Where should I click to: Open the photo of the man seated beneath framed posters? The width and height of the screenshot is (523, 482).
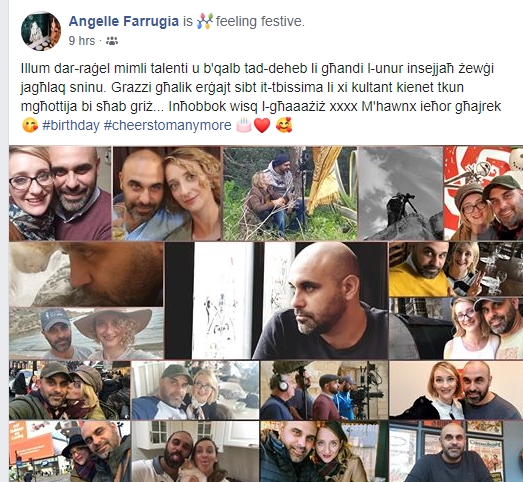point(456,451)
